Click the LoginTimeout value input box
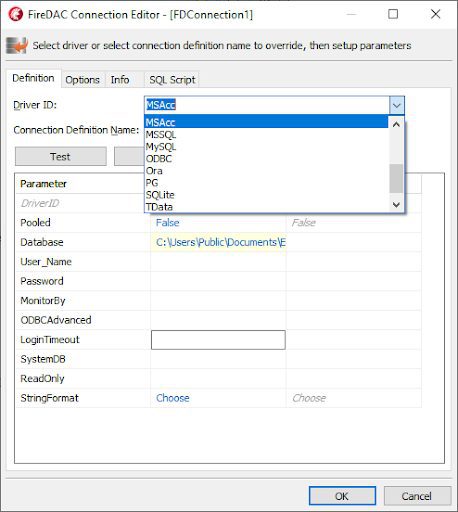This screenshot has width=458, height=512. (x=218, y=340)
